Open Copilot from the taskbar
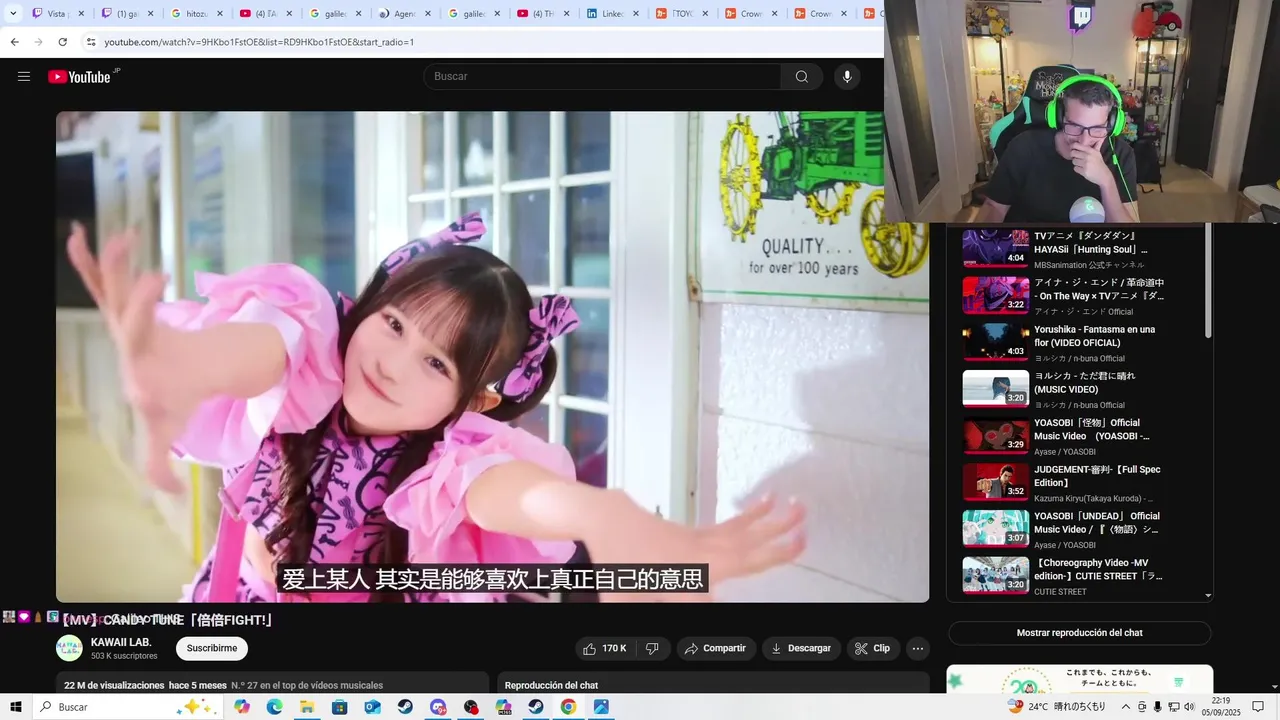This screenshot has width=1280, height=720. [241, 707]
